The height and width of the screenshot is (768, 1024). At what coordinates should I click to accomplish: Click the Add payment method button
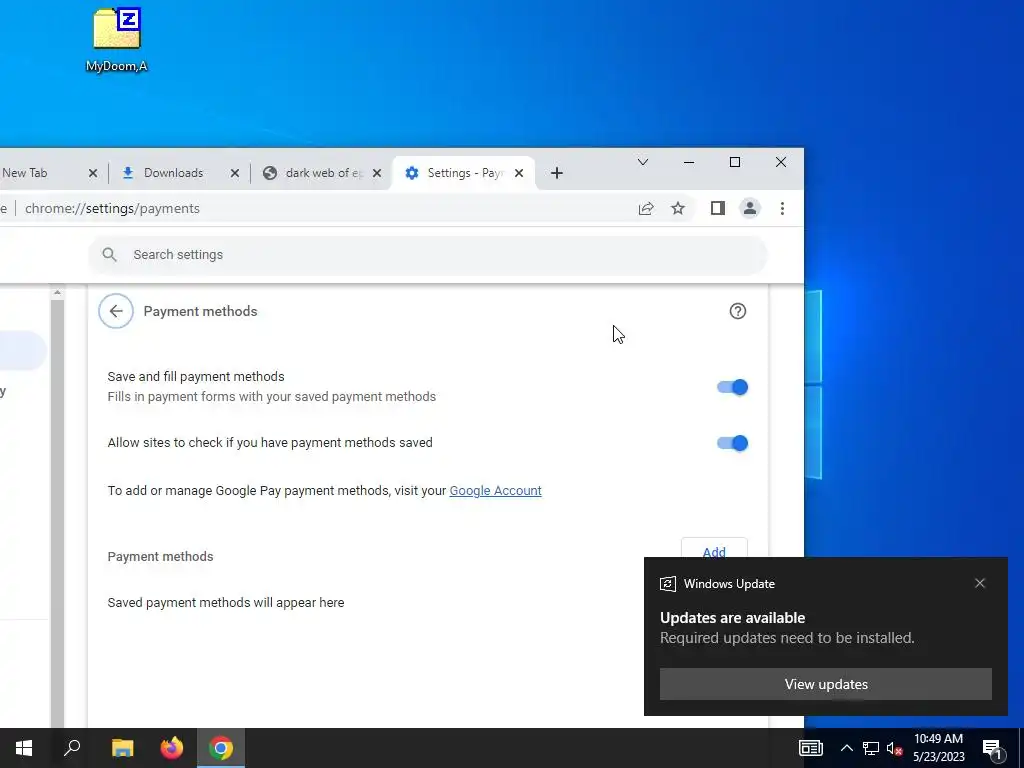click(714, 550)
